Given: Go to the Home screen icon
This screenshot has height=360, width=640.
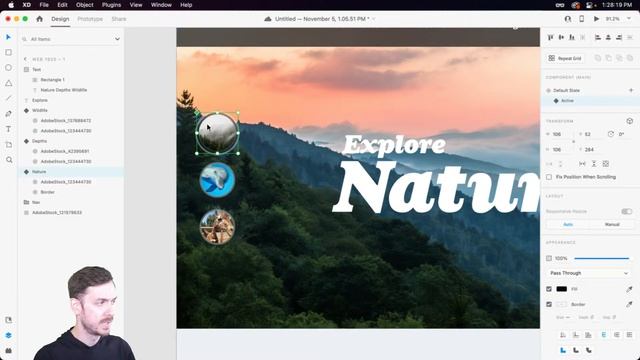Looking at the screenshot, I should (40, 19).
